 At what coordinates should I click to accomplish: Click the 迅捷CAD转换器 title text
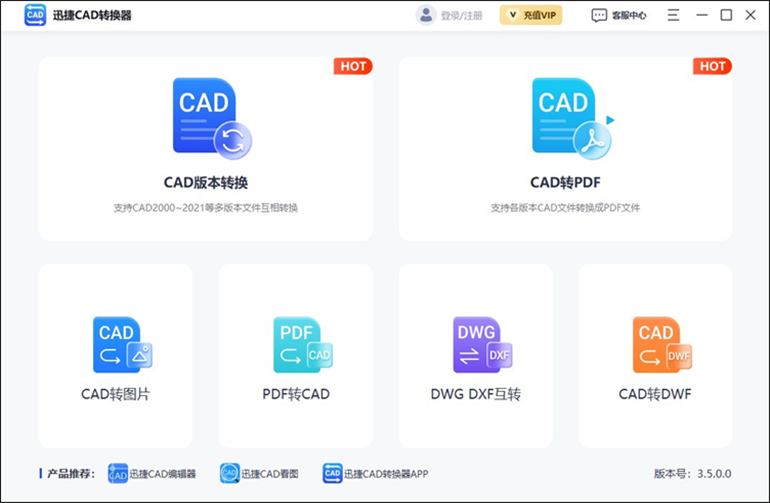(92, 16)
